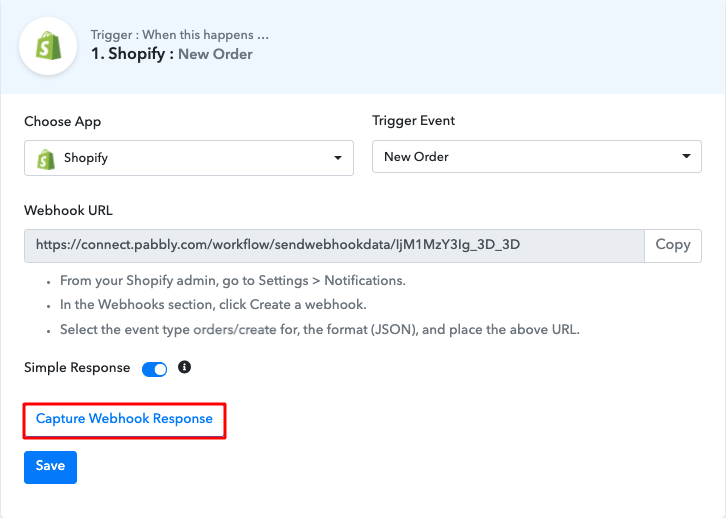Click instruction 'In the Webhooks section, click Create a webhook'

click(213, 305)
